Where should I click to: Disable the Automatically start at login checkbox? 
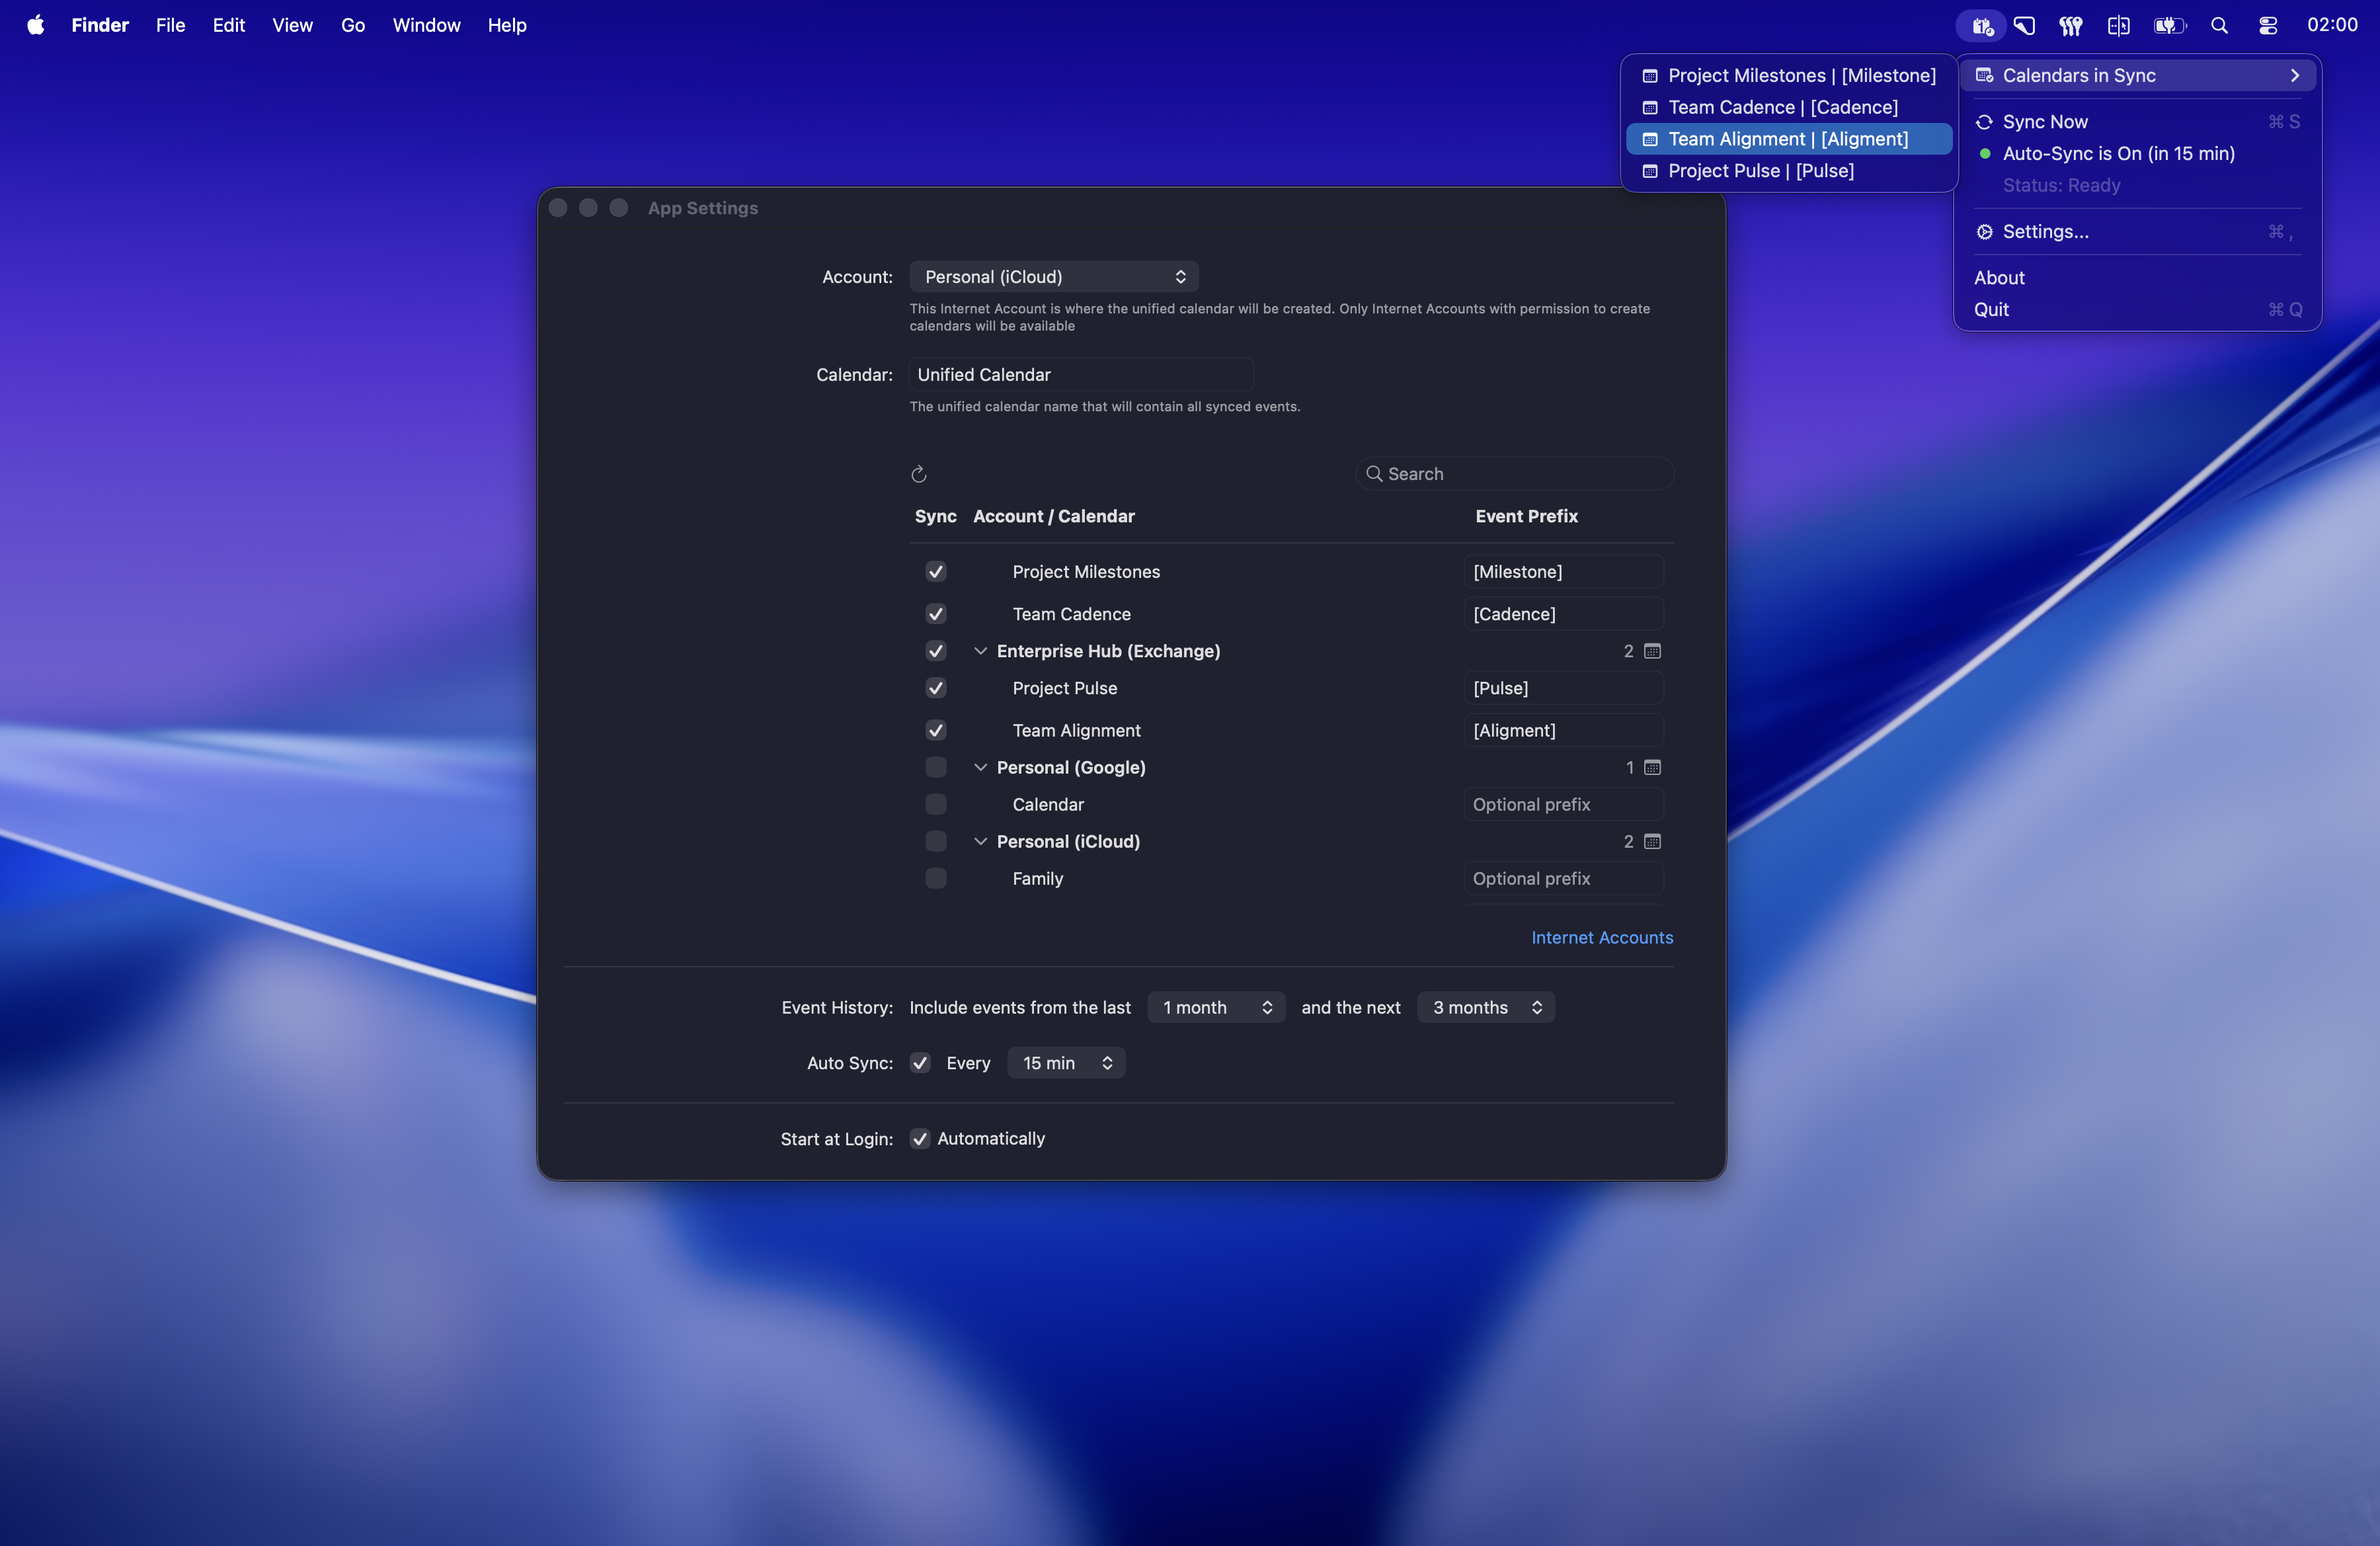[x=921, y=1138]
